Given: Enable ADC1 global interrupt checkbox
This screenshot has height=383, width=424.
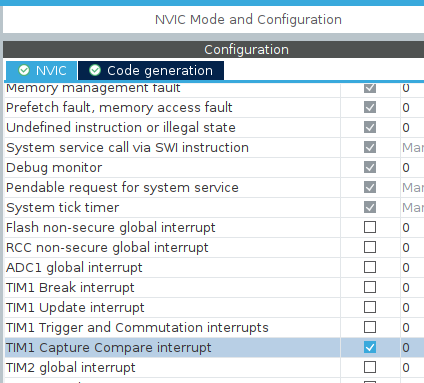Looking at the screenshot, I should pos(370,267).
